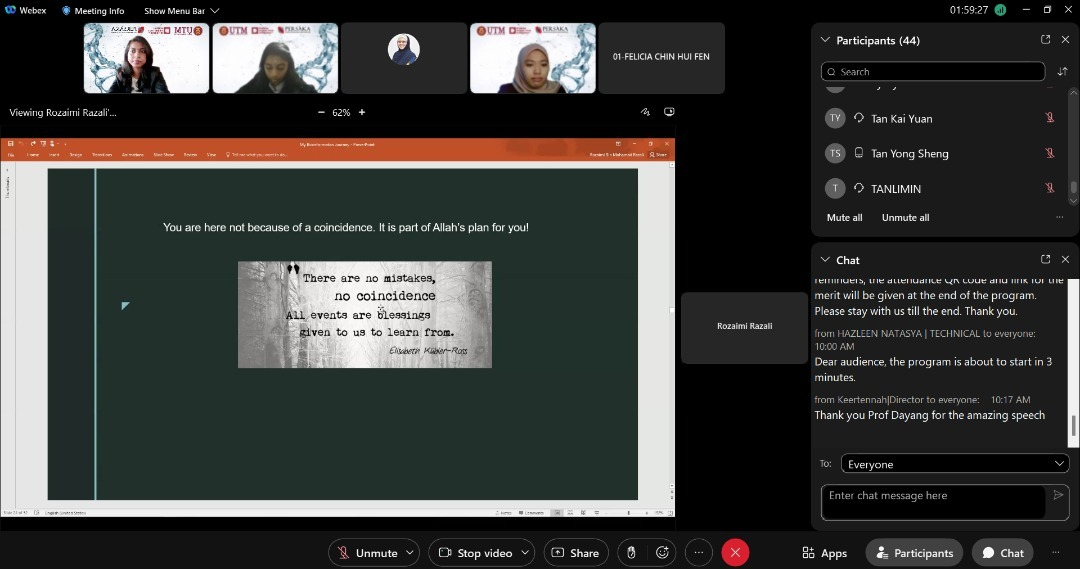
Task: Send the chat message
Action: [x=1058, y=495]
